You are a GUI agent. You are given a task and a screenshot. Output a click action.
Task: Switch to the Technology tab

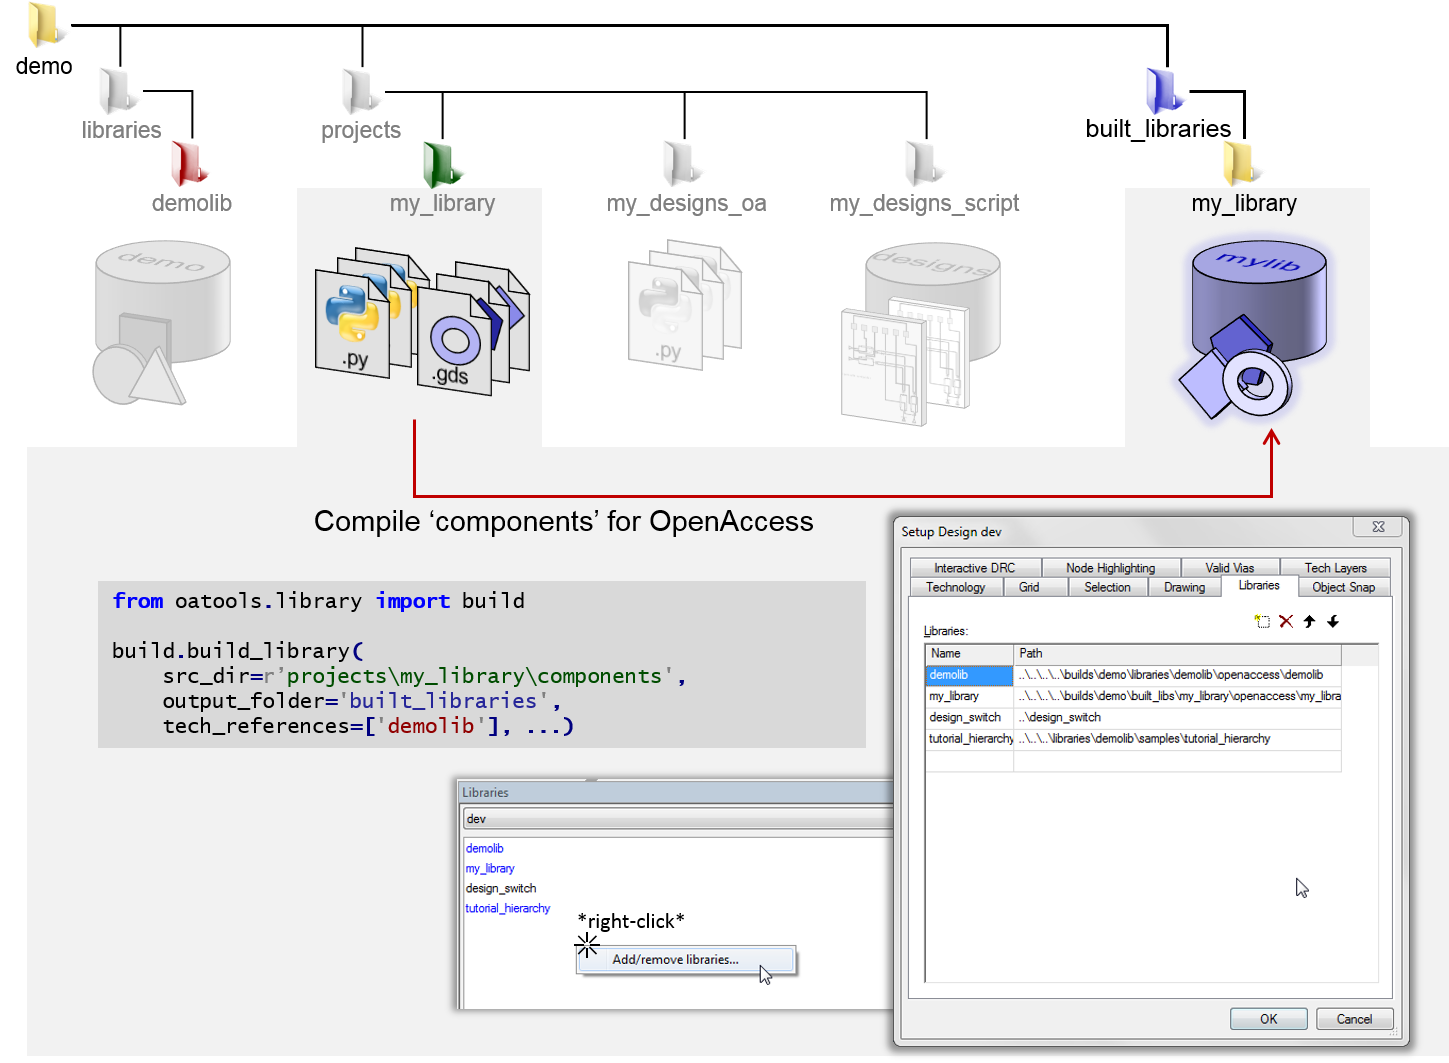point(955,588)
